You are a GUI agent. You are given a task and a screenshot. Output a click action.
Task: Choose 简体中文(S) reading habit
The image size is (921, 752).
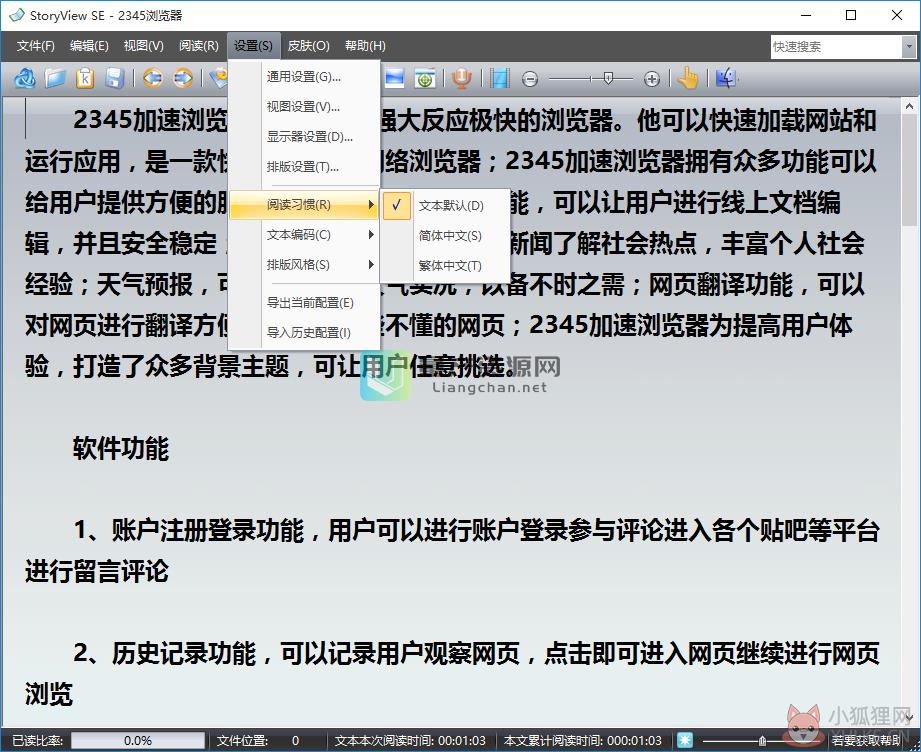(x=445, y=236)
